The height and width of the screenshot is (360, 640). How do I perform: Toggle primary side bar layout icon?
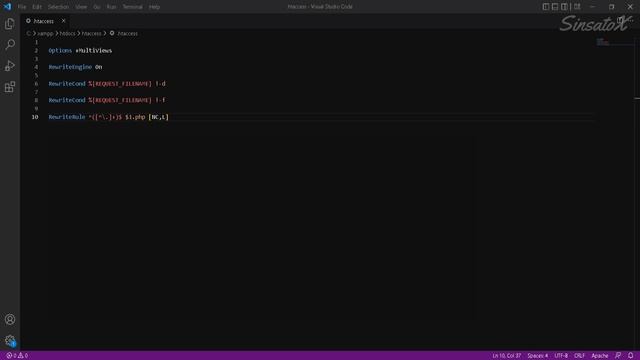546,7
